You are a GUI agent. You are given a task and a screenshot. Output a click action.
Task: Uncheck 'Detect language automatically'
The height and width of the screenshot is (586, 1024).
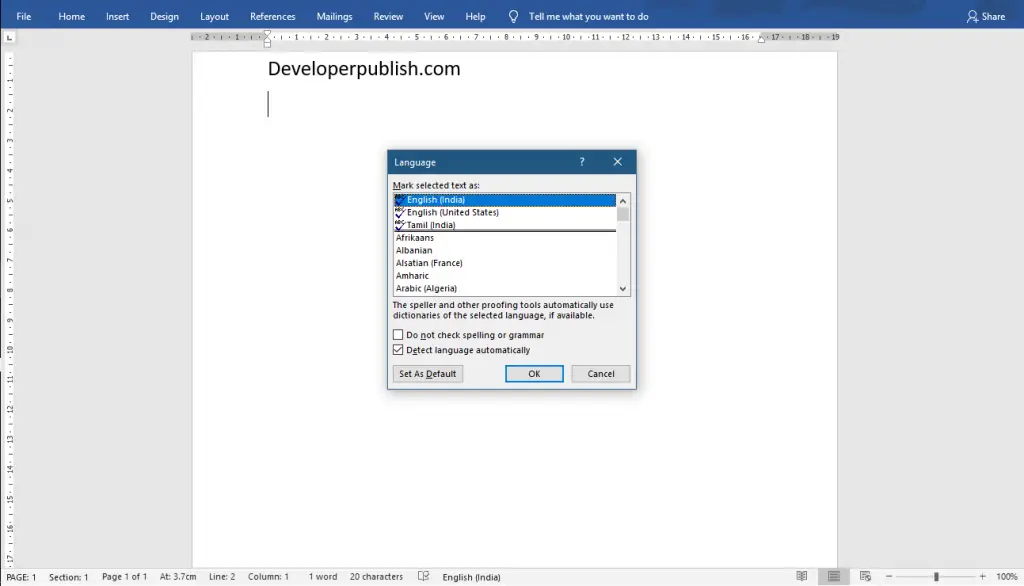point(398,350)
